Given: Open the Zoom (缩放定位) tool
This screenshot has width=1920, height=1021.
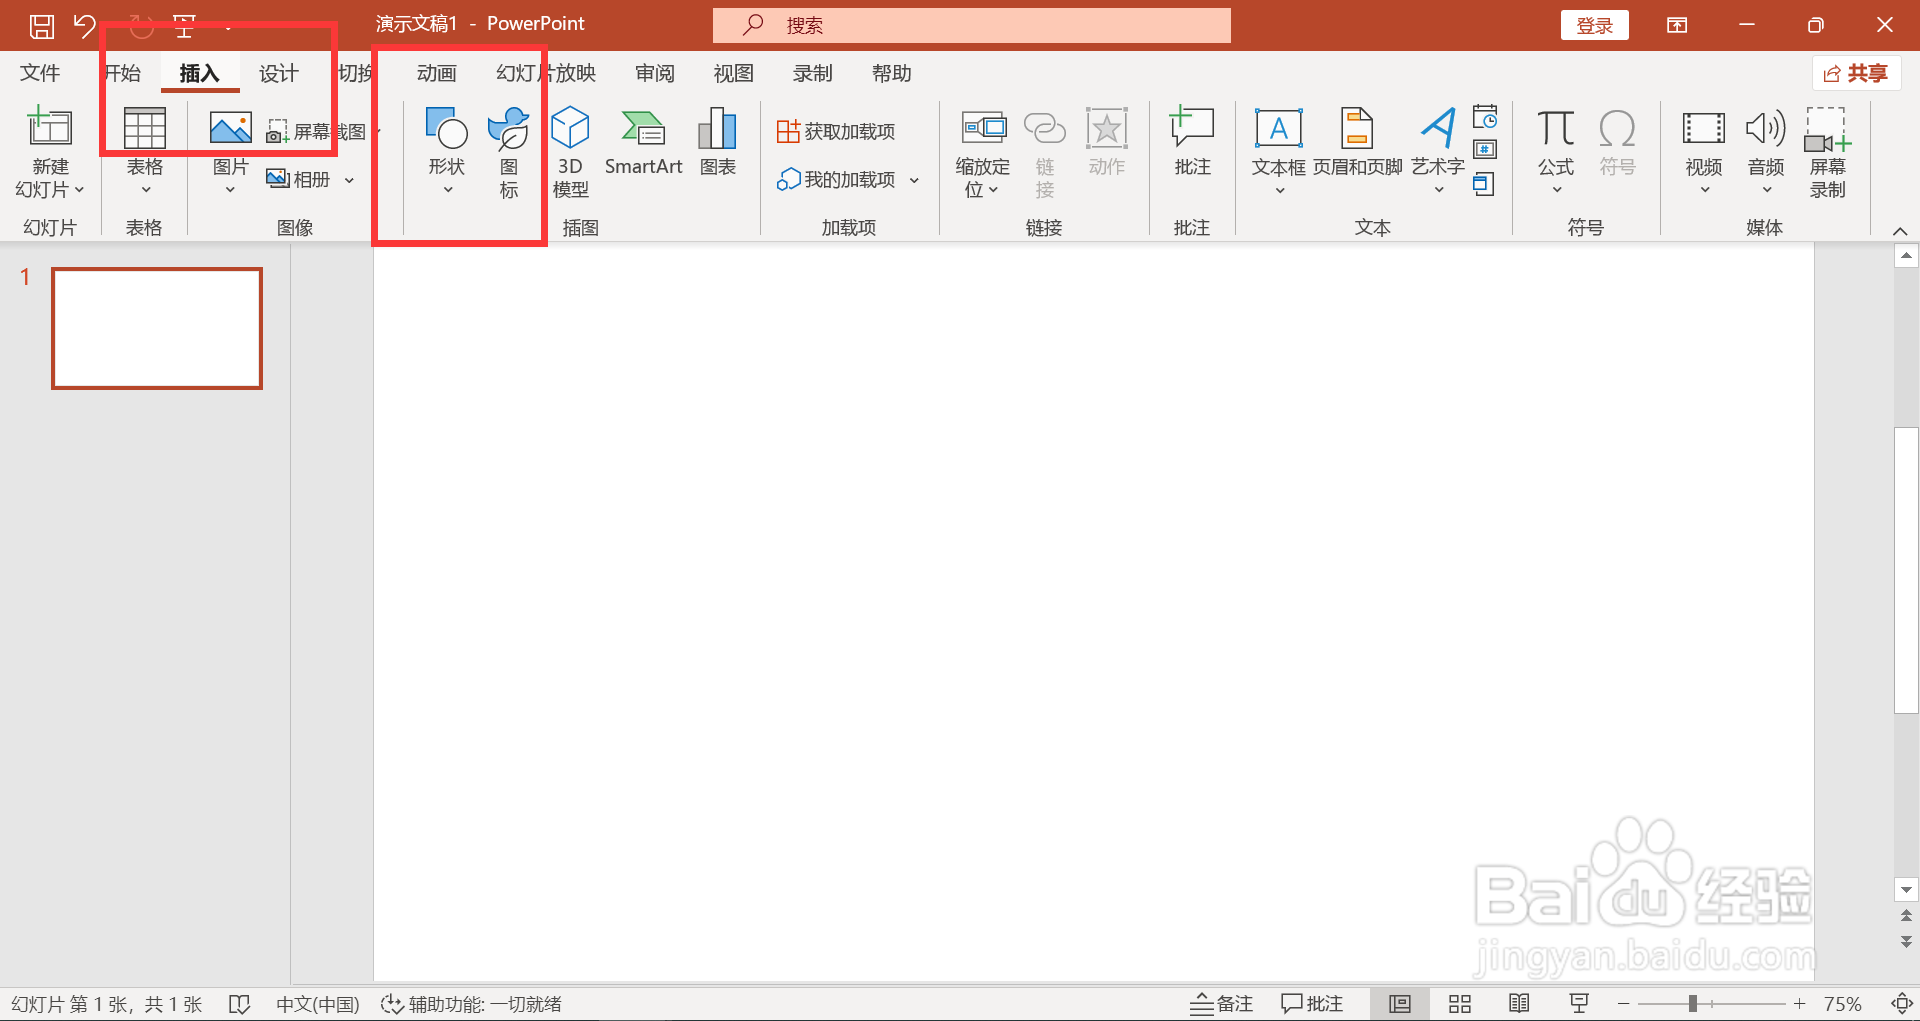Looking at the screenshot, I should point(982,153).
